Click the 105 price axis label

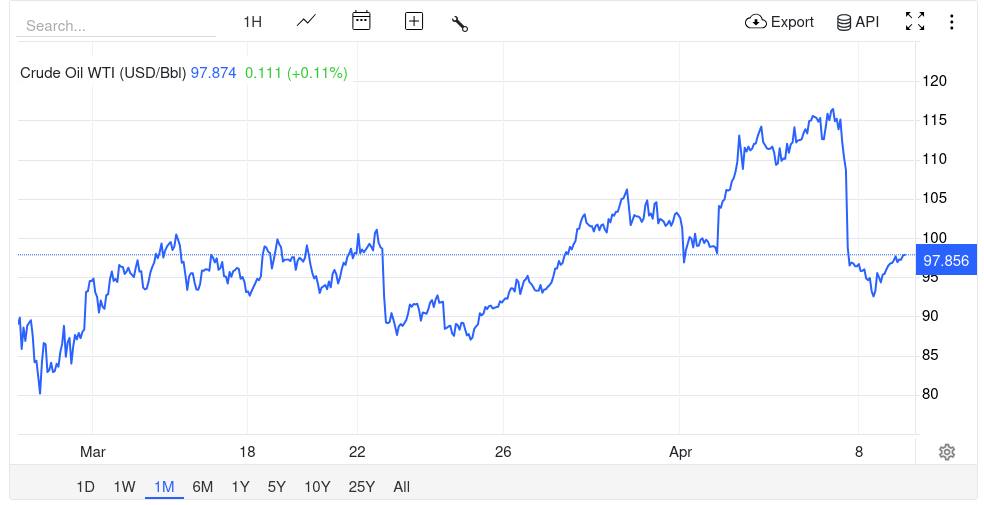[934, 198]
